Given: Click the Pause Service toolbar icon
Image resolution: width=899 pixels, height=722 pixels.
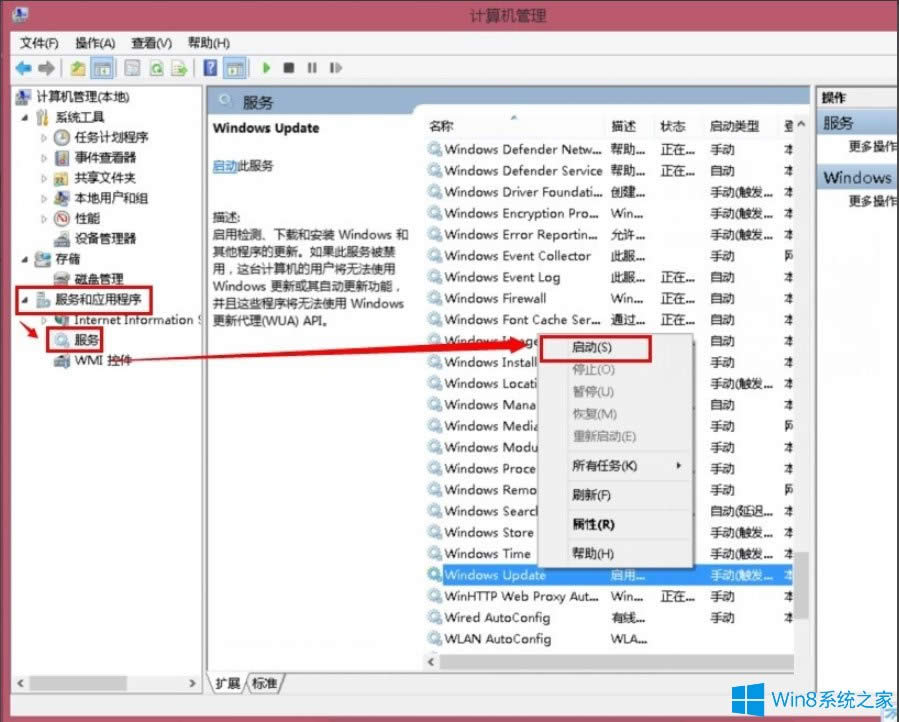Looking at the screenshot, I should (x=311, y=67).
